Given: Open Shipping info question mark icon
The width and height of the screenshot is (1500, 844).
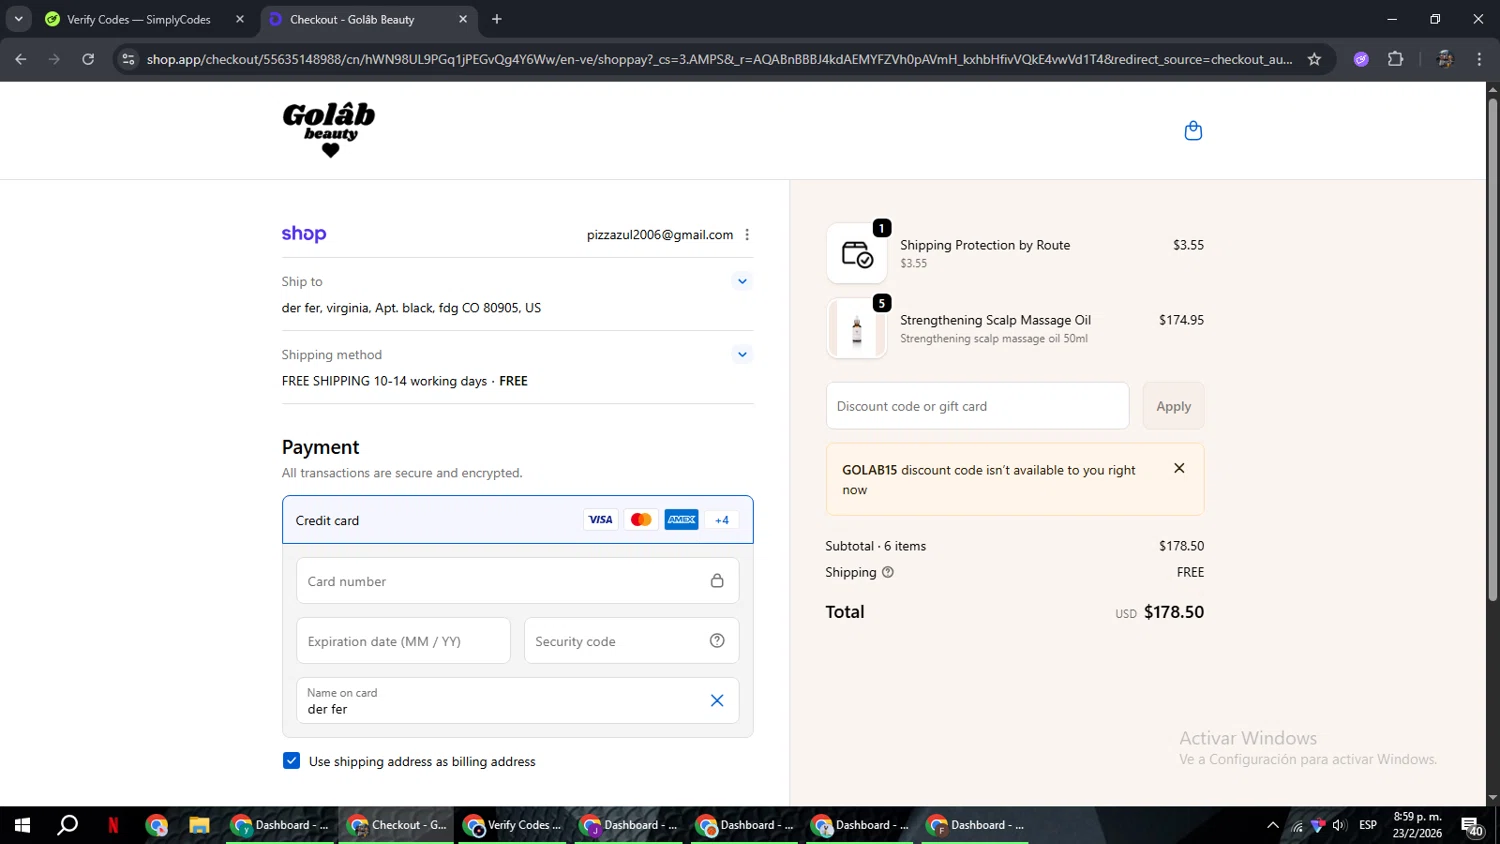Looking at the screenshot, I should tap(888, 572).
